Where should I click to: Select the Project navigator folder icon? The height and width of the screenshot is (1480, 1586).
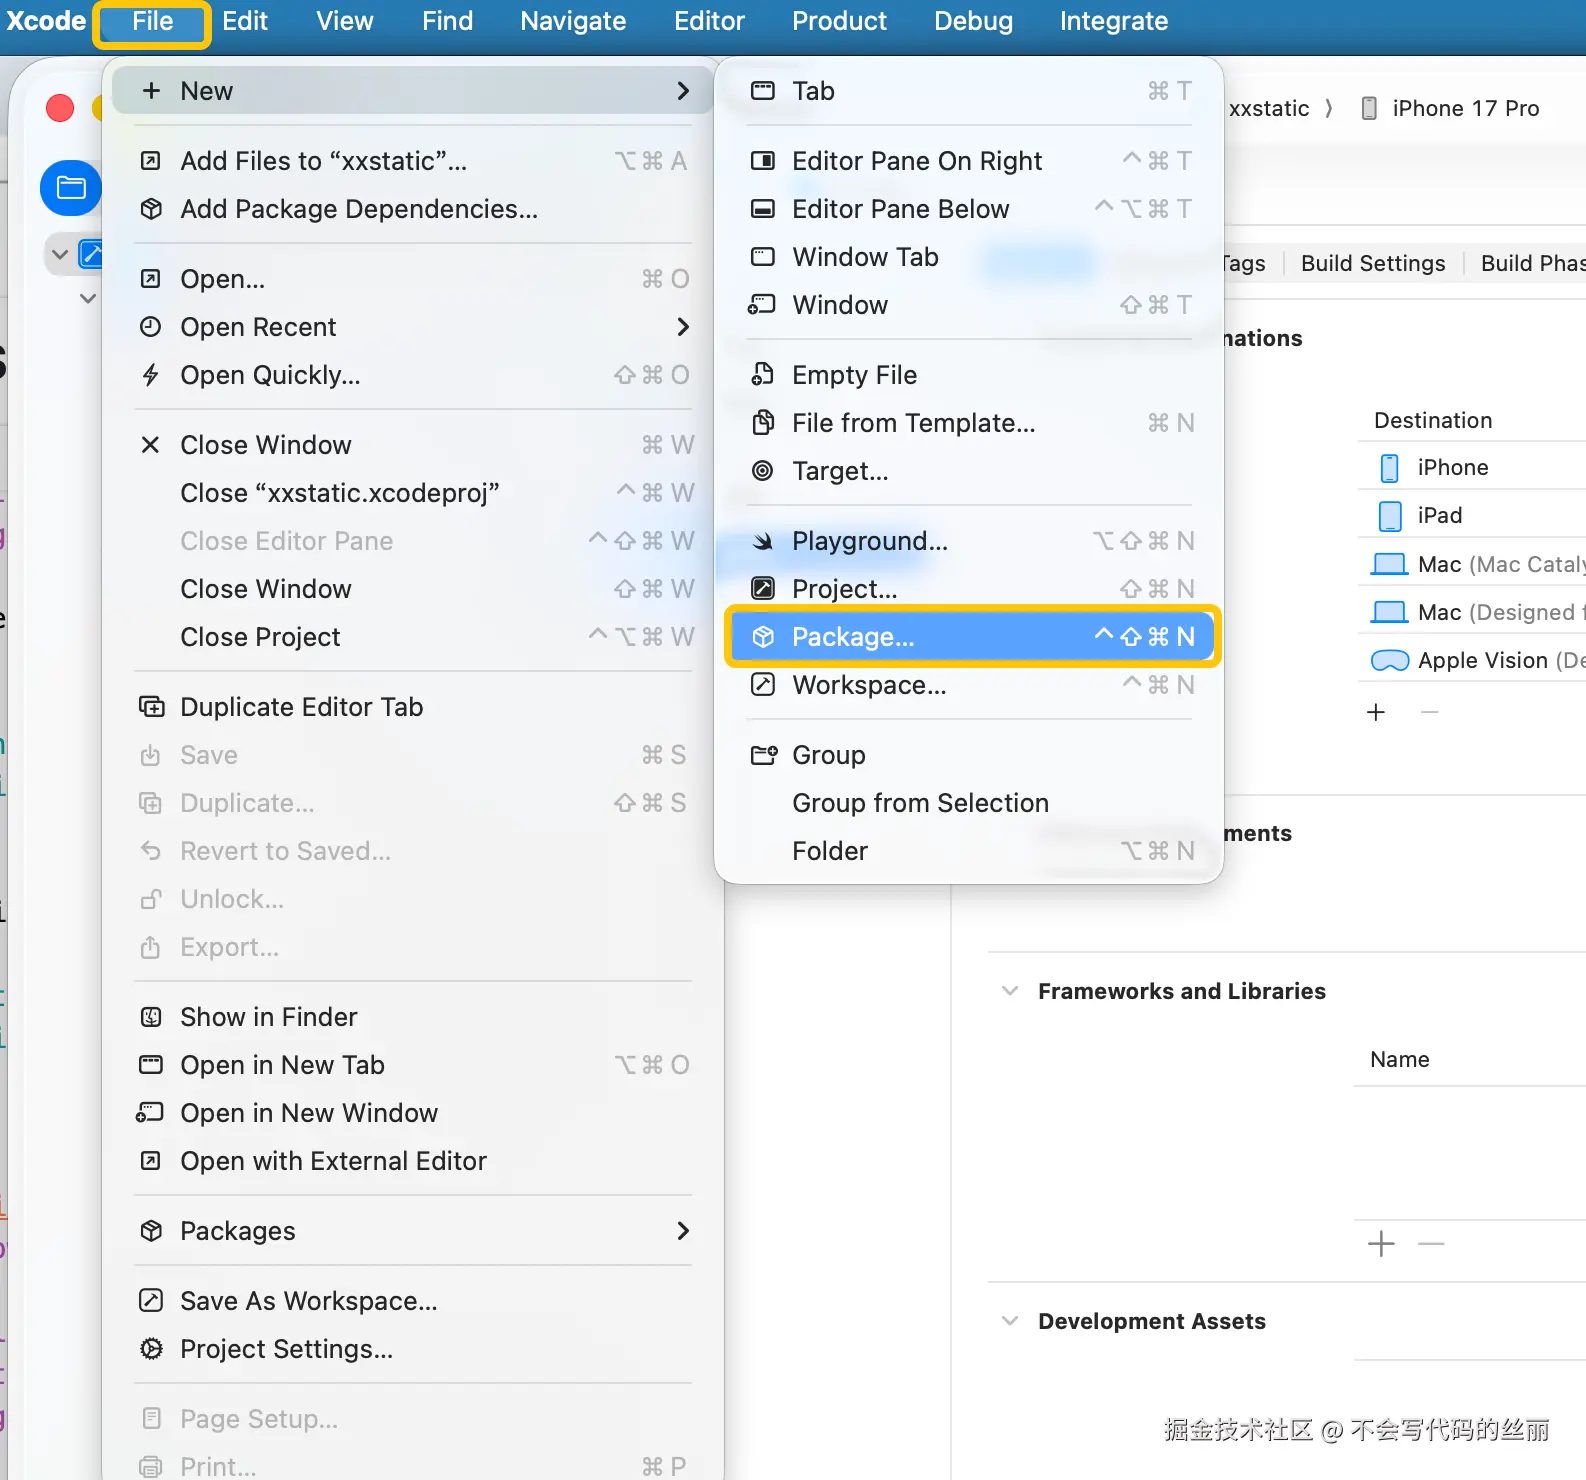pyautogui.click(x=70, y=188)
